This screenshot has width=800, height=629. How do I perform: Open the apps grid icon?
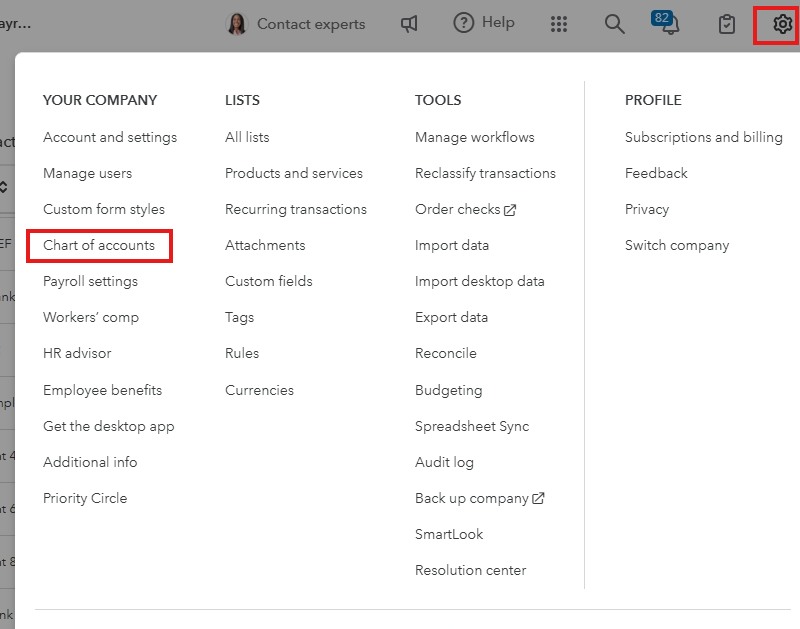(x=559, y=24)
